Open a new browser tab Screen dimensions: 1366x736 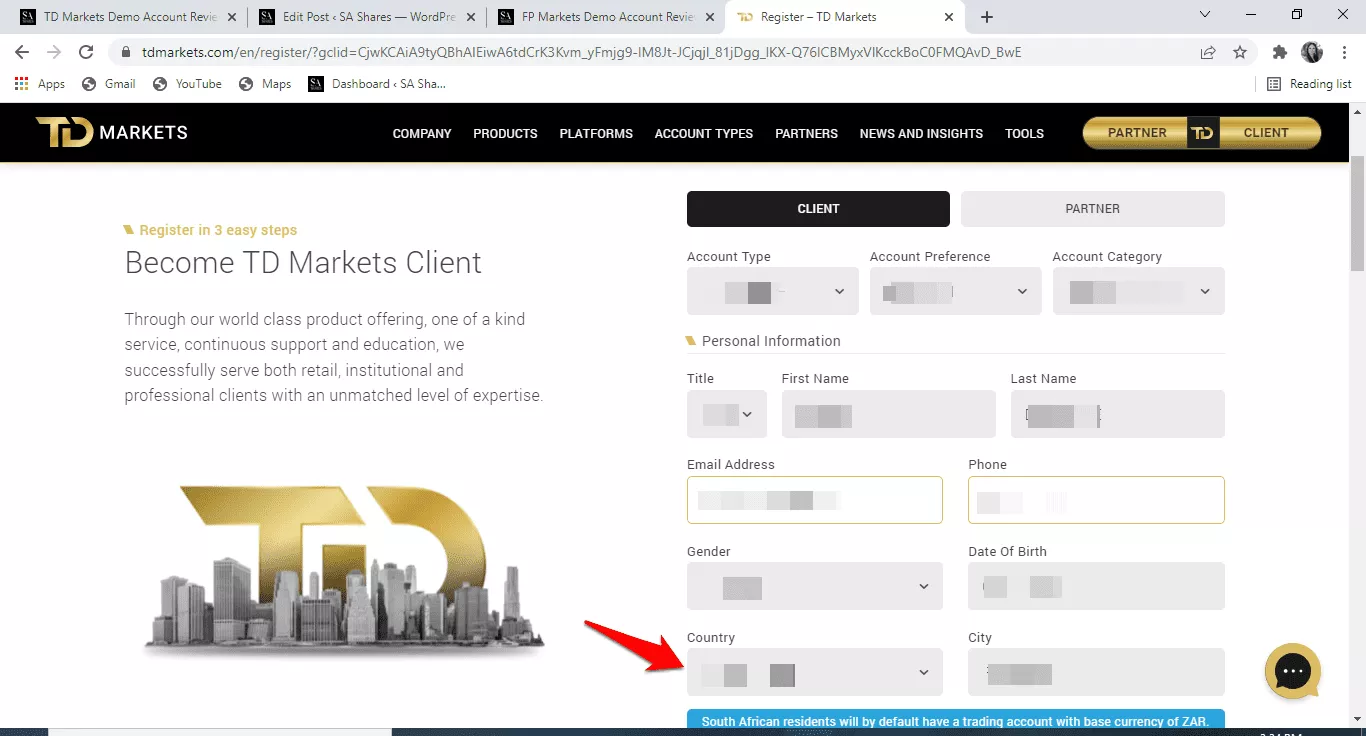[987, 17]
